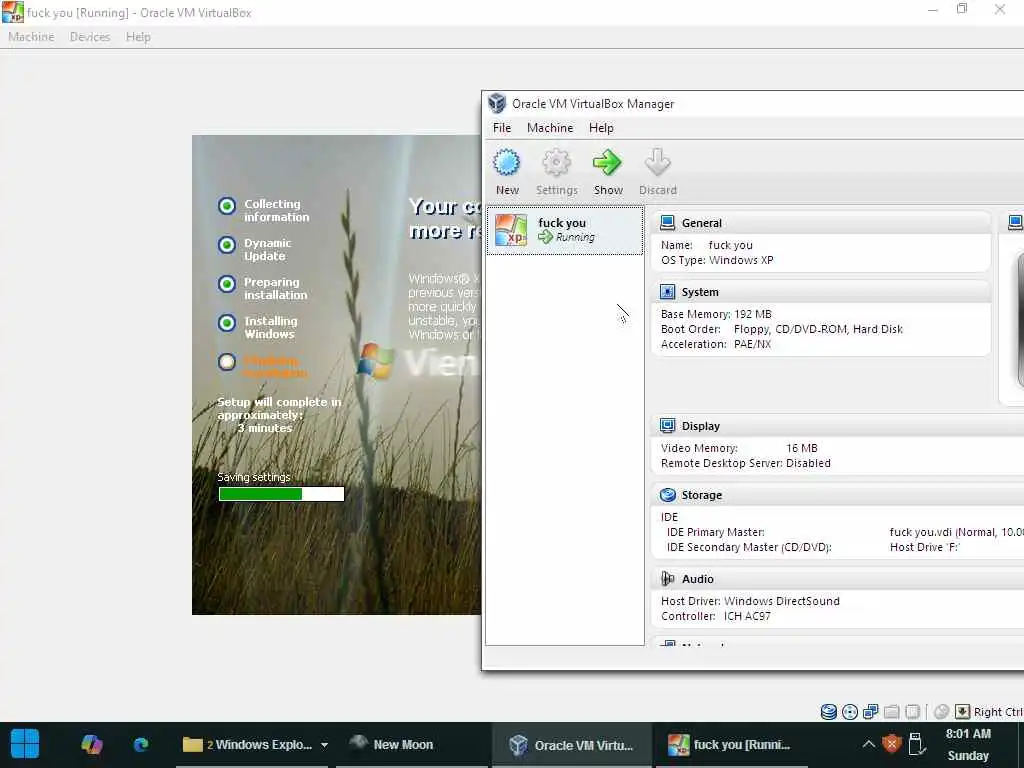Click the XP icon in VM window title bar
Viewport: 1024px width, 768px height.
pos(12,12)
